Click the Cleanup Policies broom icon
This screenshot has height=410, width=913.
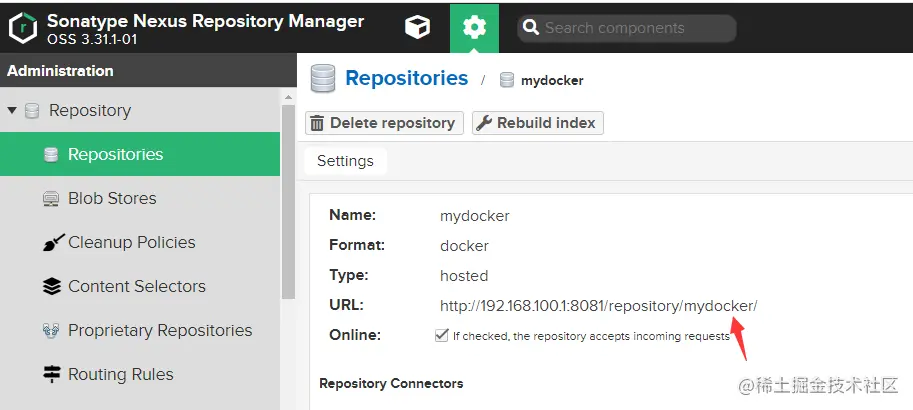click(x=53, y=242)
